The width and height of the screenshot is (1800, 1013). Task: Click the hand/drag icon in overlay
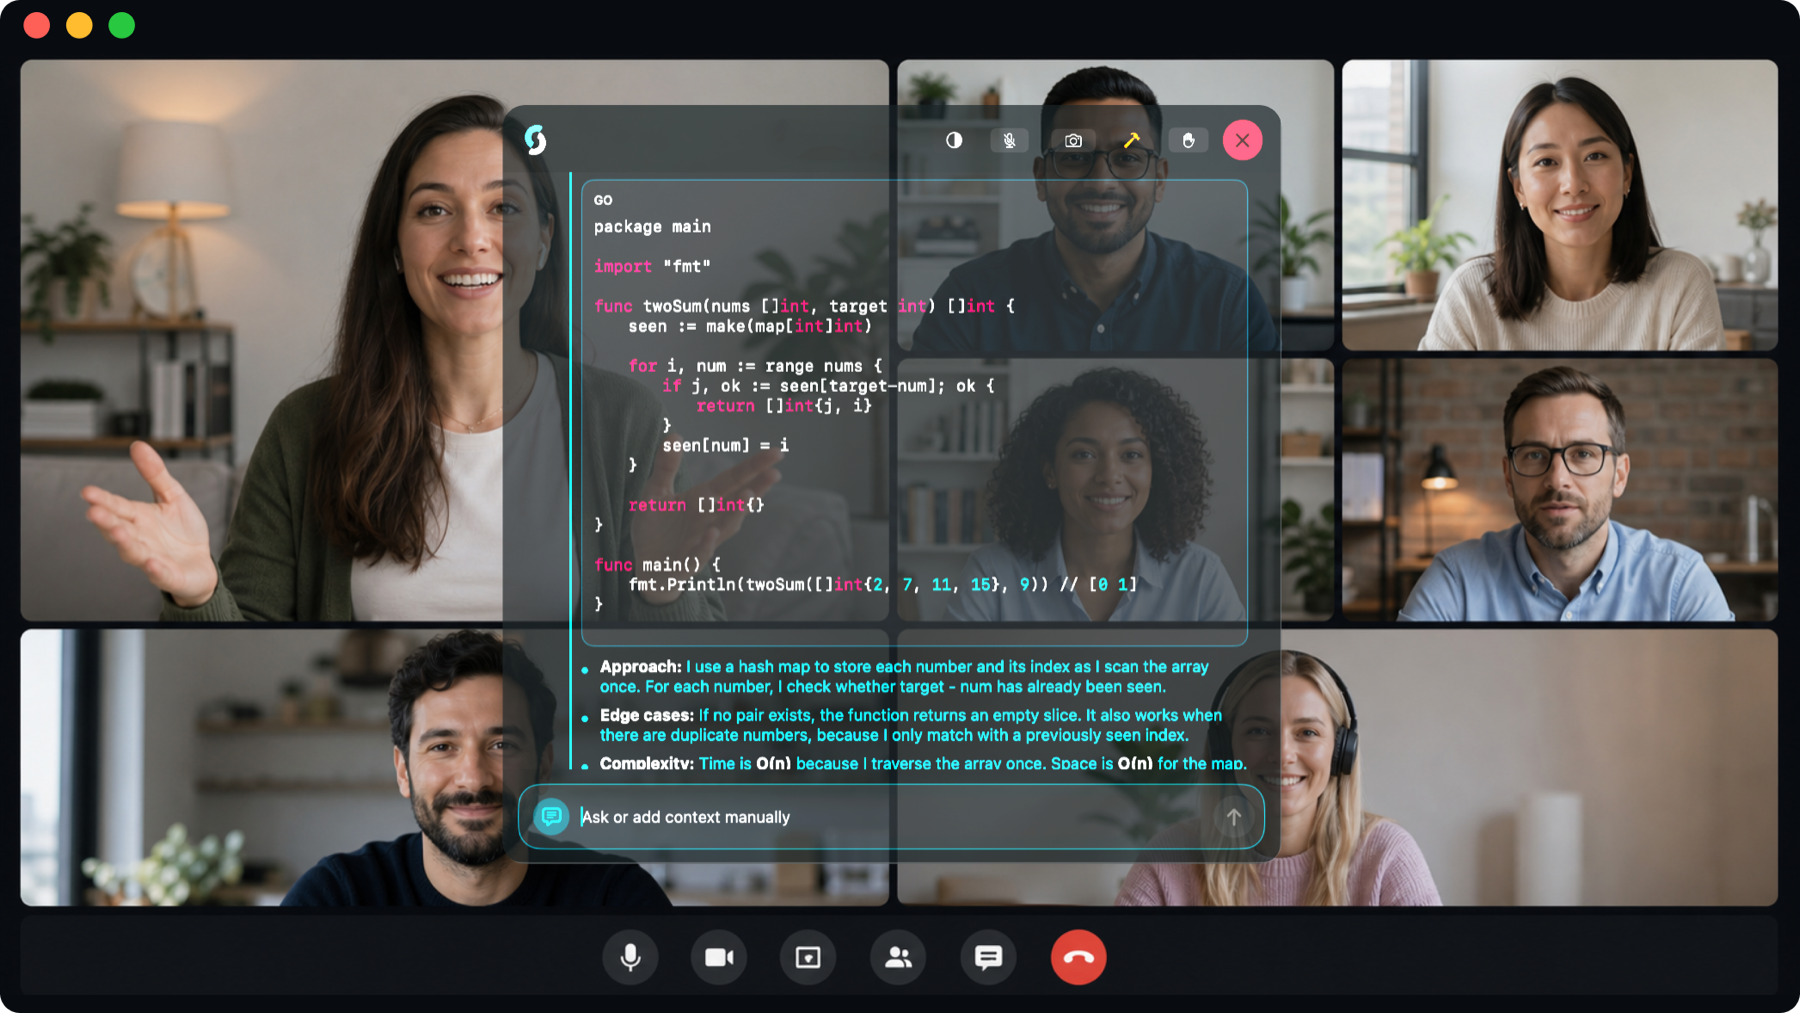1188,140
